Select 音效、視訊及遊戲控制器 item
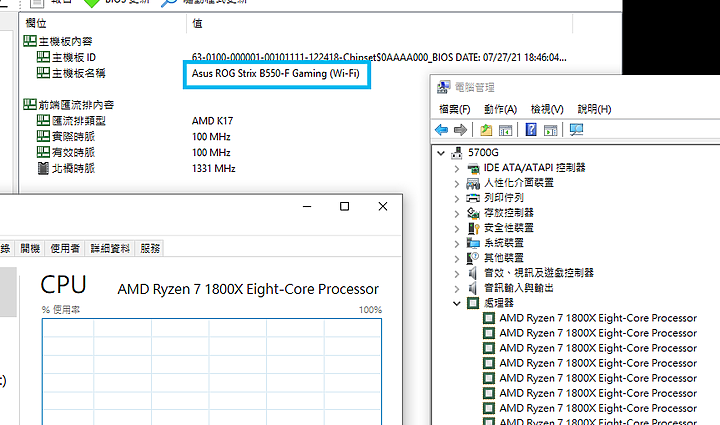 [x=539, y=273]
